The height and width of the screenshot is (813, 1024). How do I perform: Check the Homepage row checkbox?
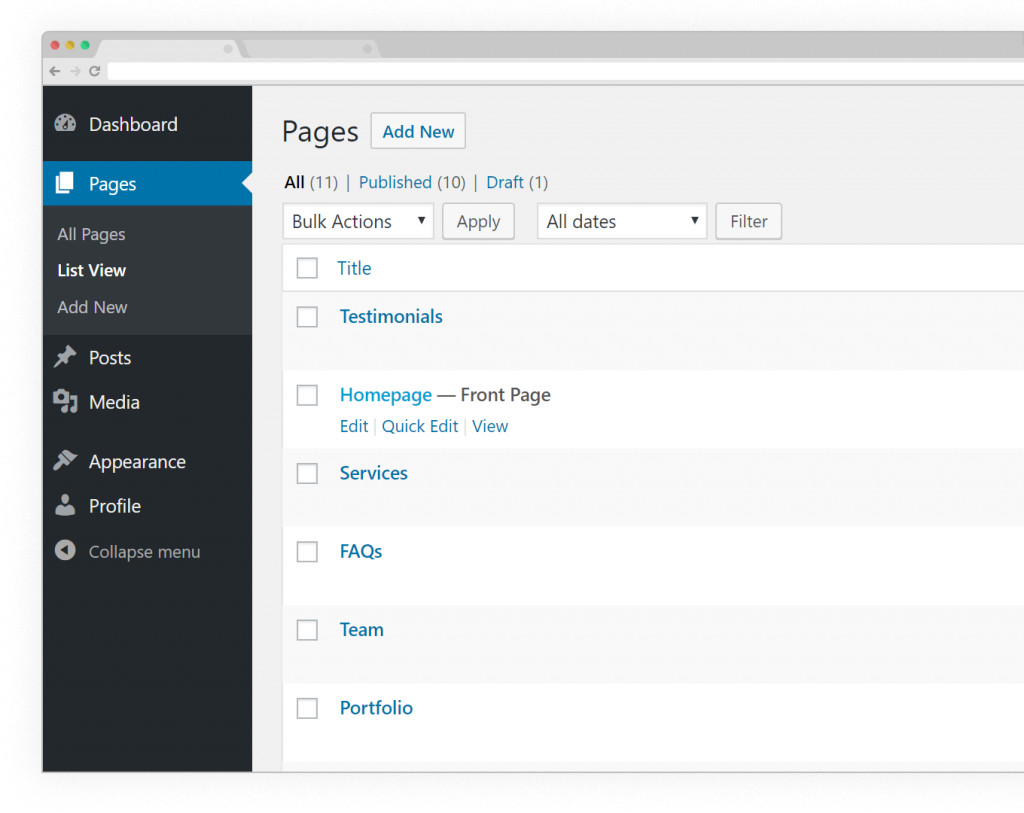click(307, 395)
